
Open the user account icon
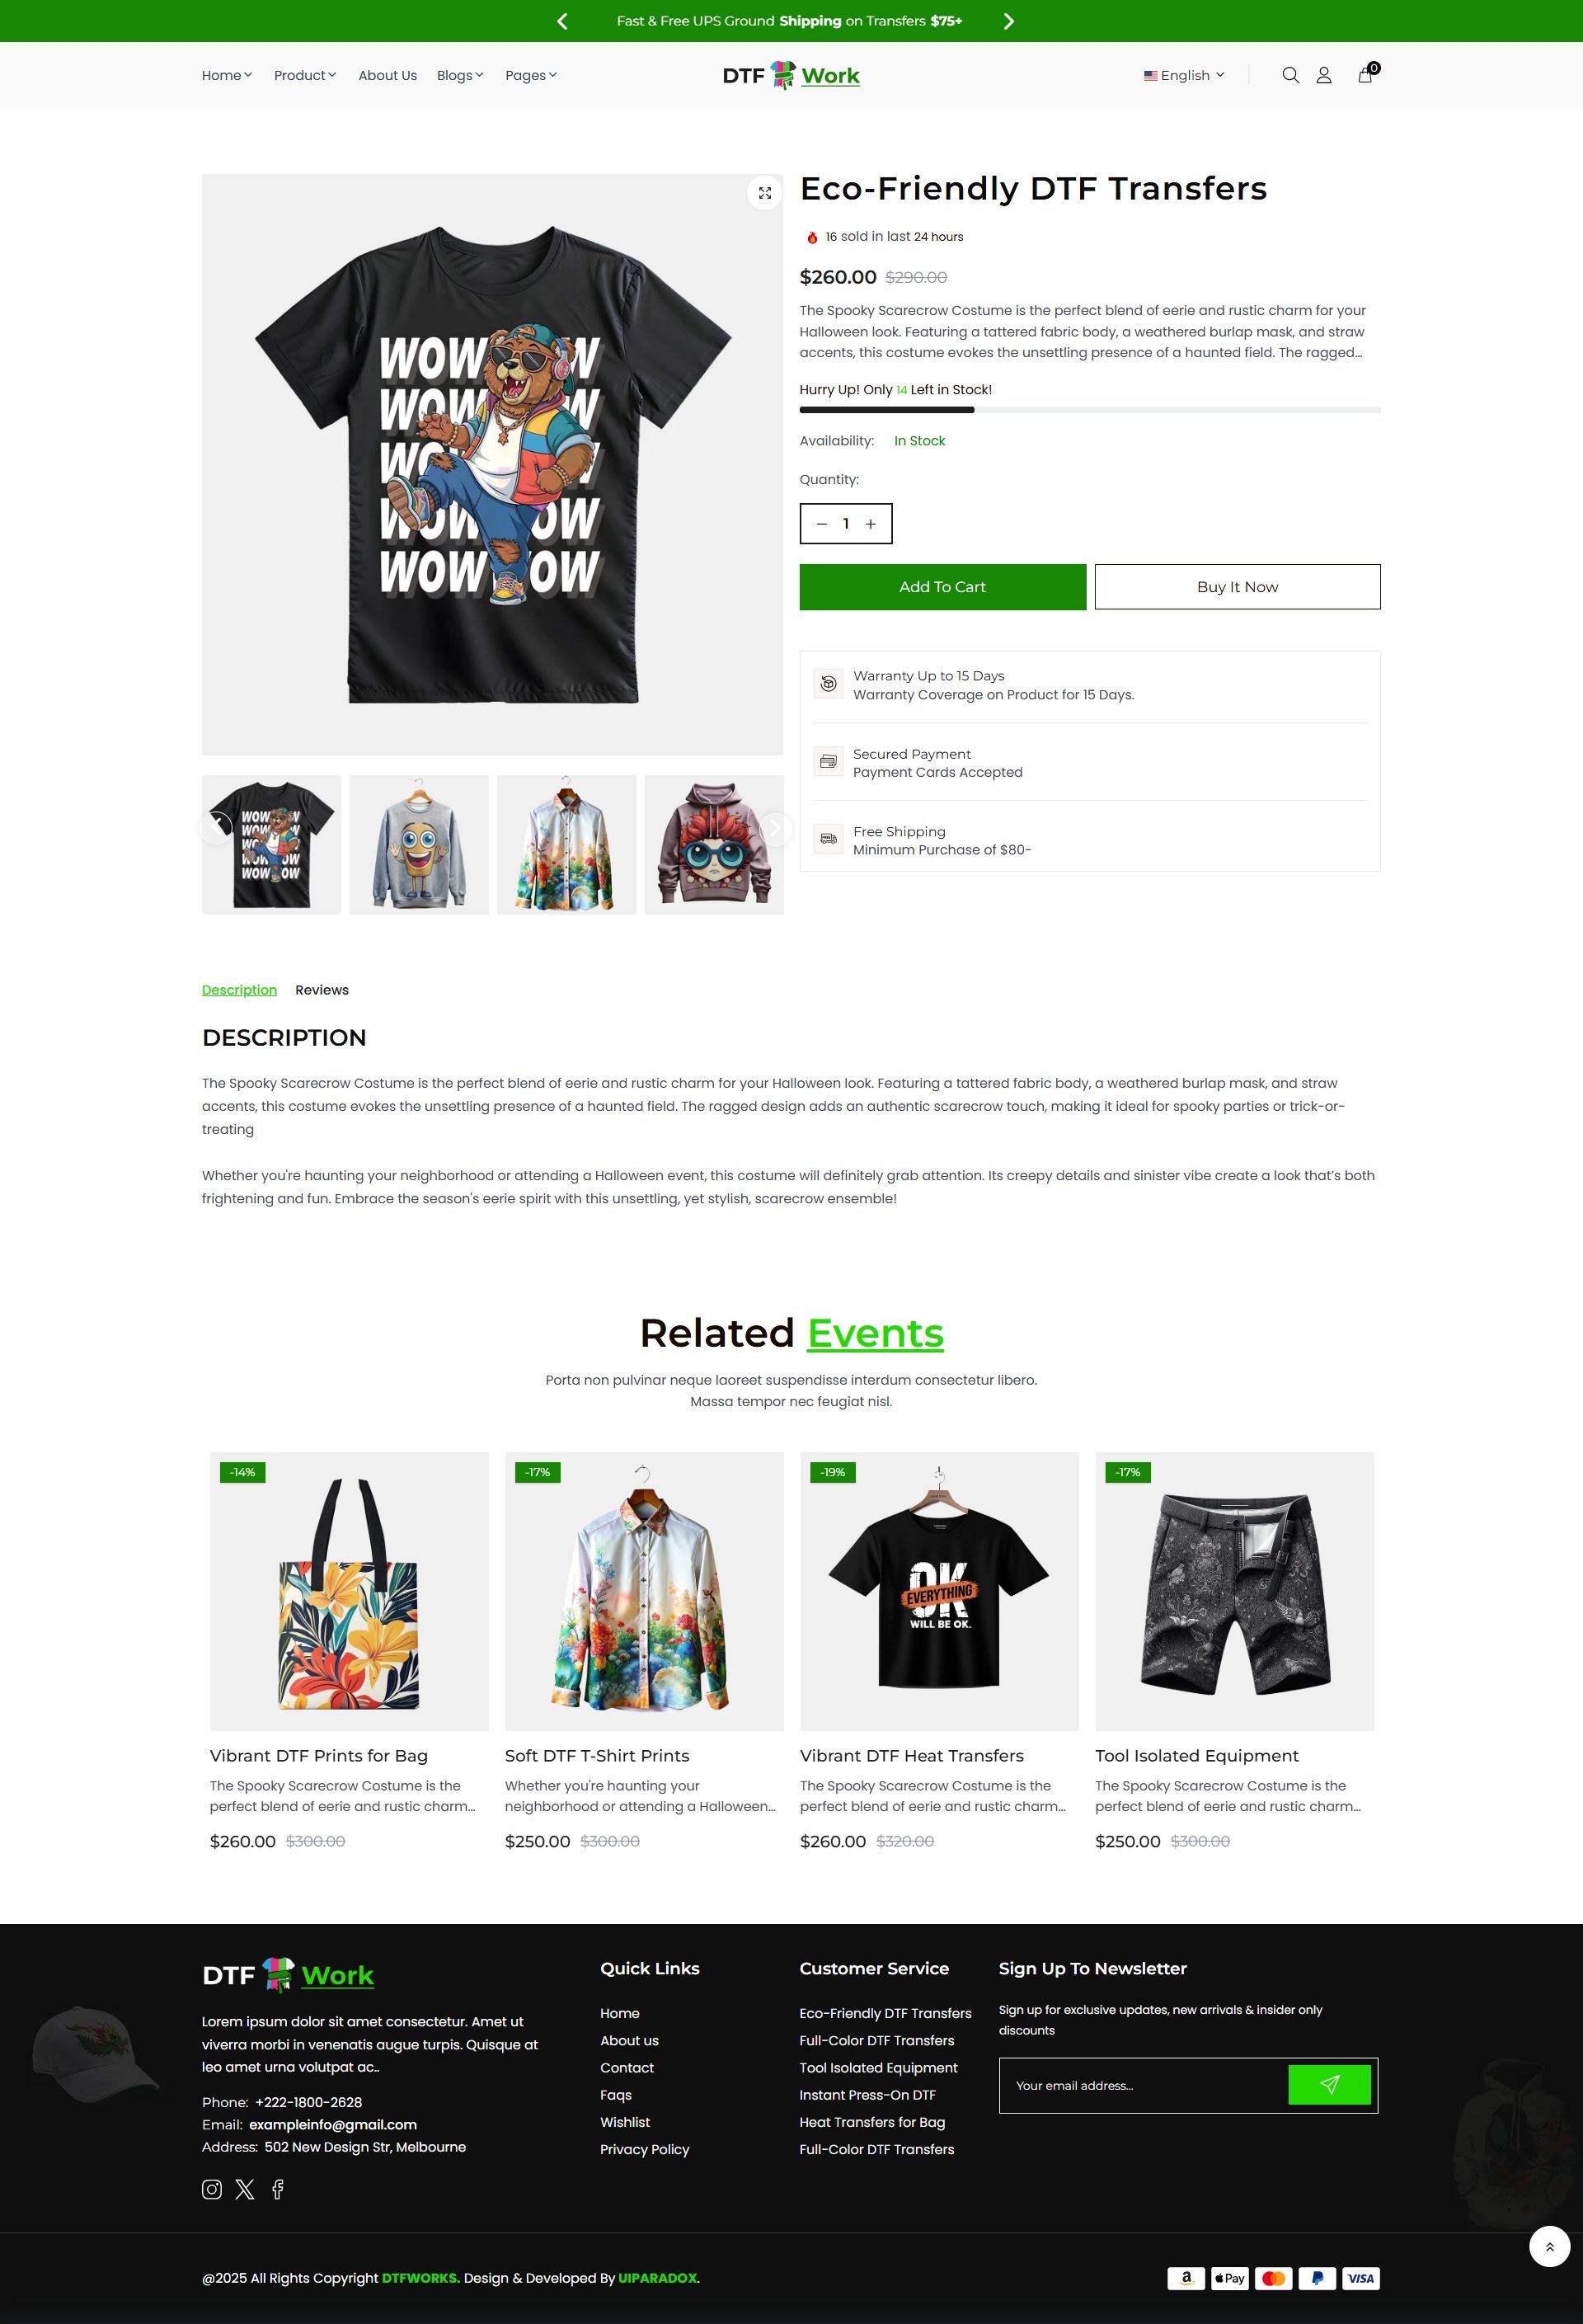(x=1324, y=75)
